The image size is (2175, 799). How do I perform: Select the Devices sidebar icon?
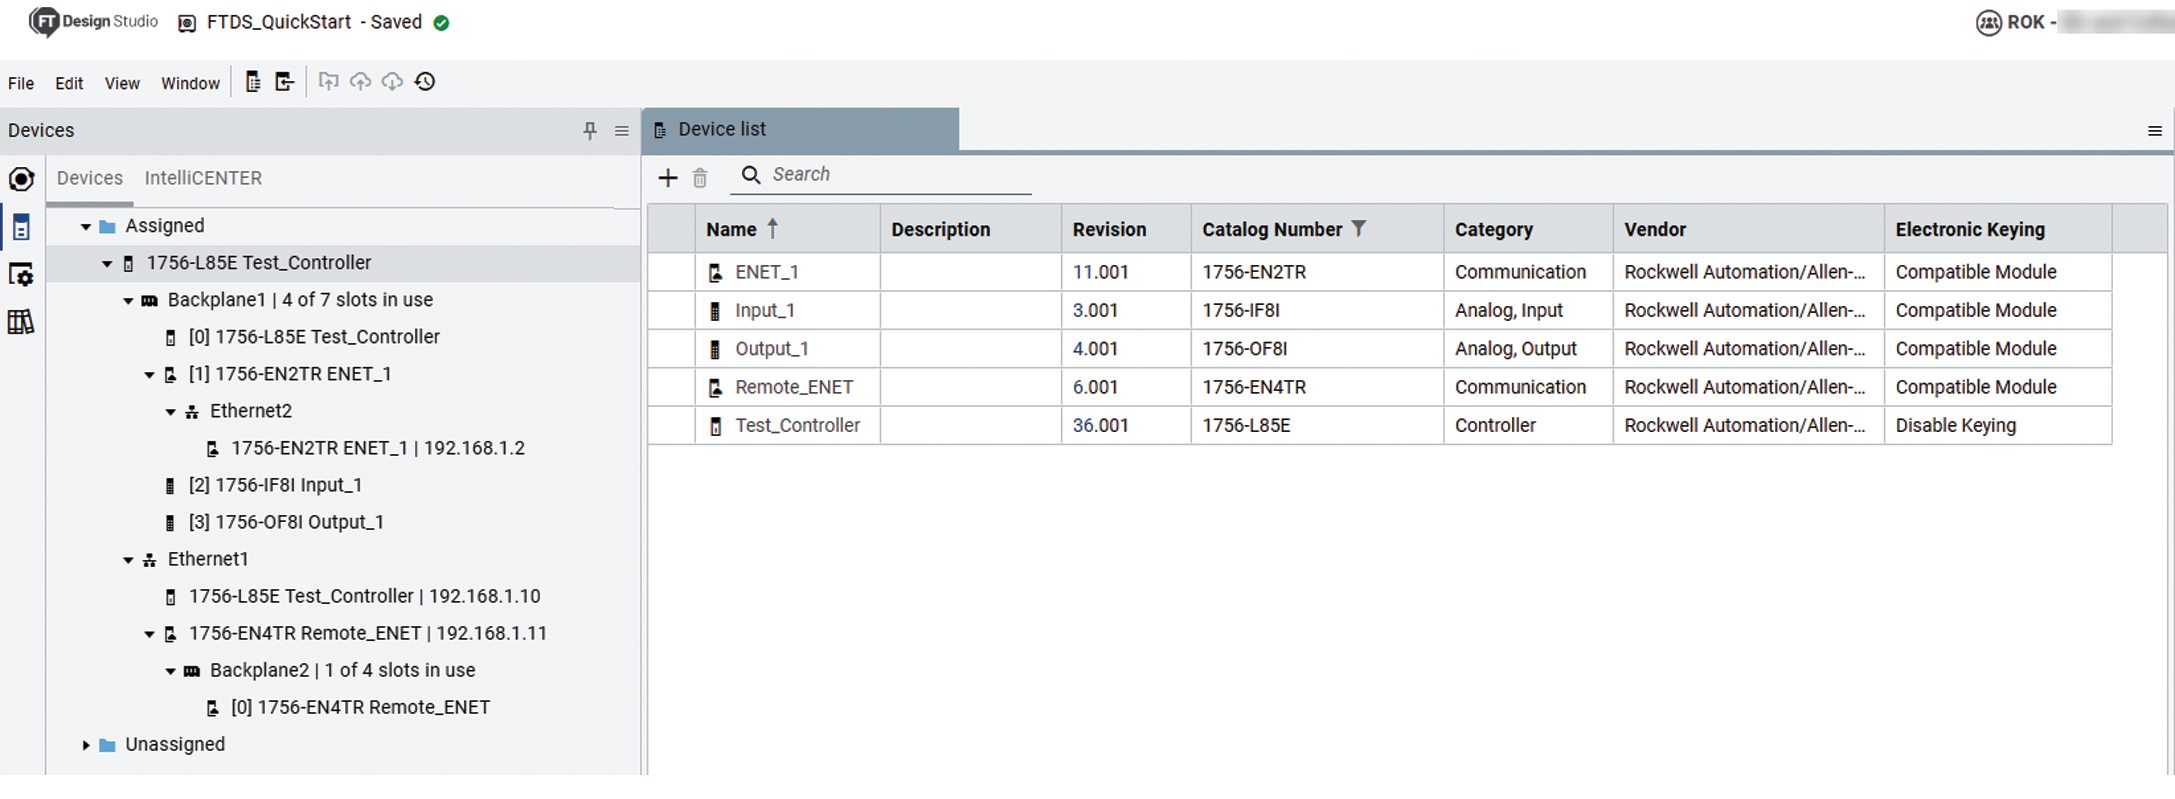point(21,227)
